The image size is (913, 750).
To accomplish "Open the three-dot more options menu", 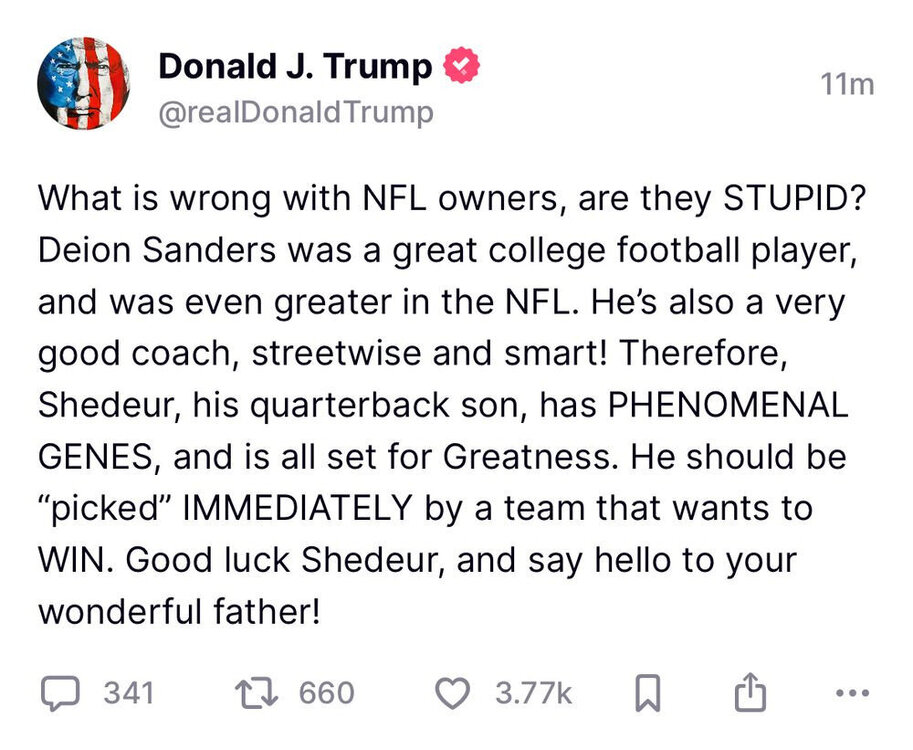I will tap(852, 694).
